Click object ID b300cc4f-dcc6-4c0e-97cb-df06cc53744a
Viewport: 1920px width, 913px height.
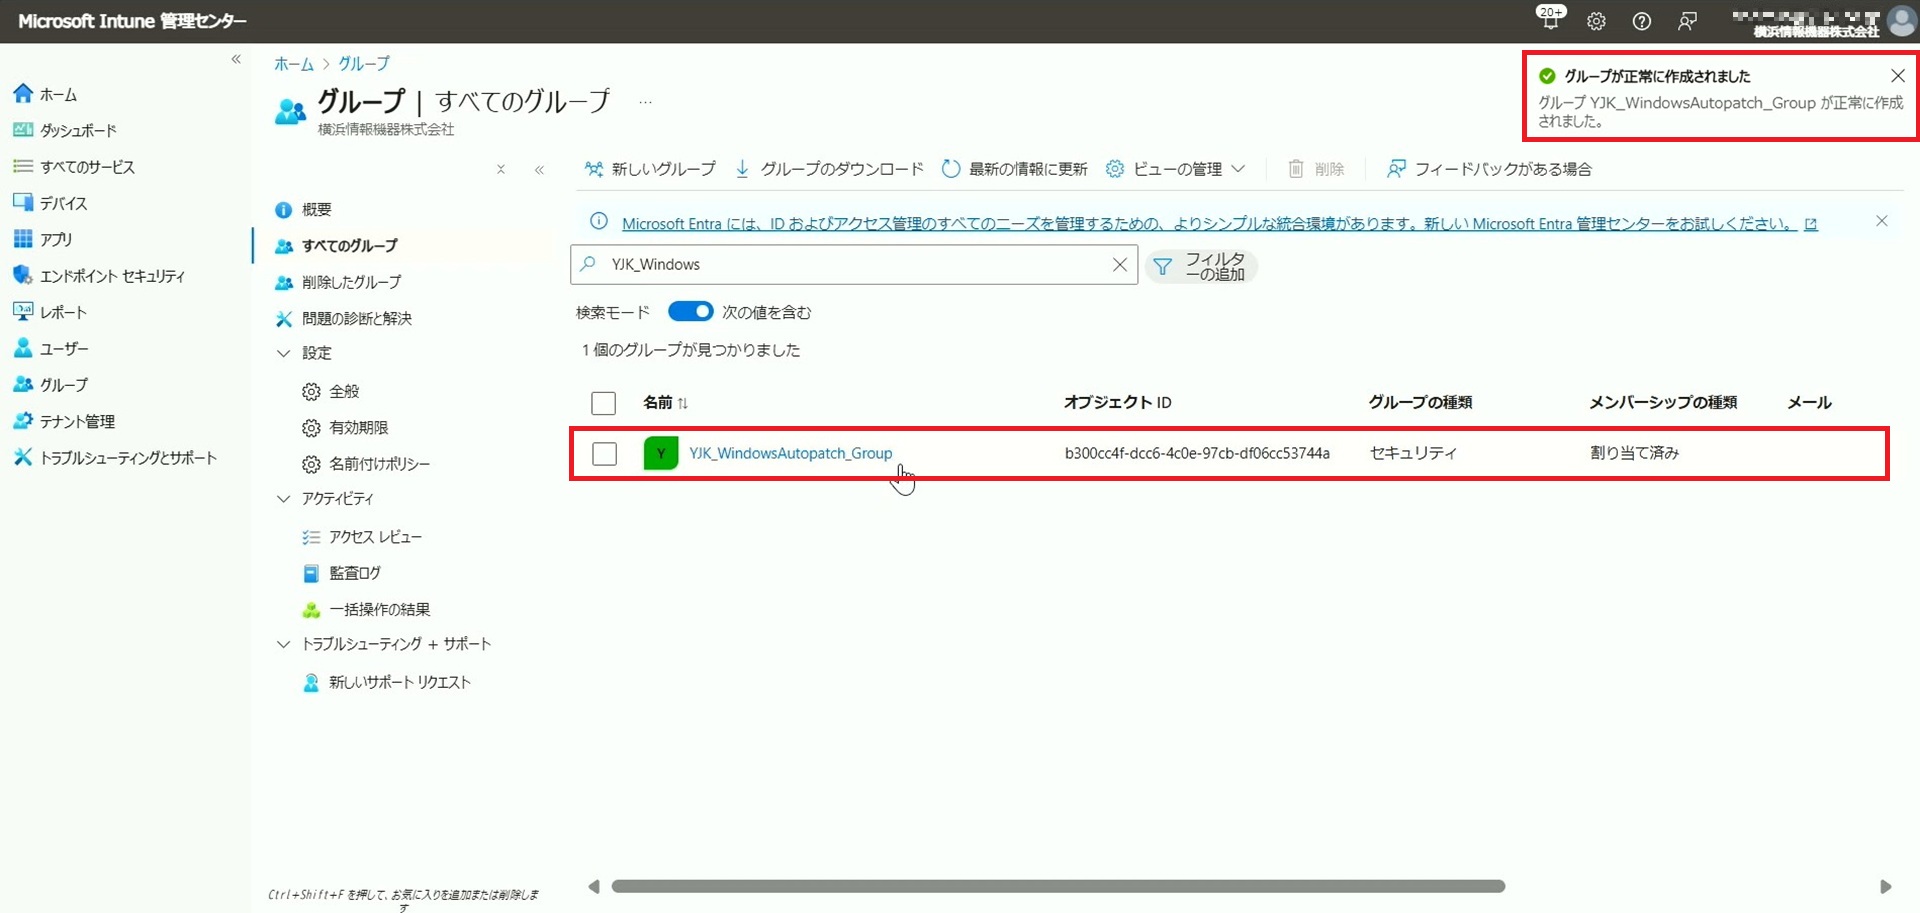(x=1197, y=453)
